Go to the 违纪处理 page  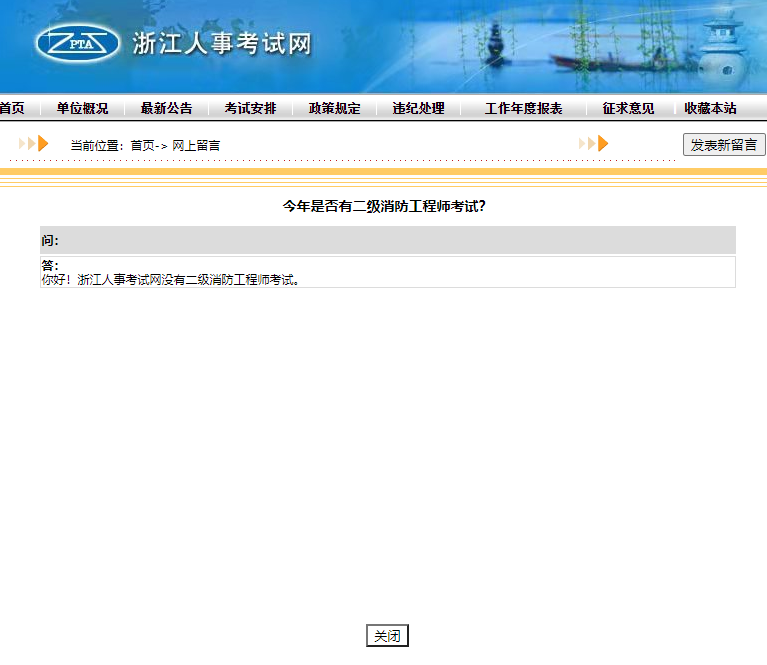click(418, 108)
